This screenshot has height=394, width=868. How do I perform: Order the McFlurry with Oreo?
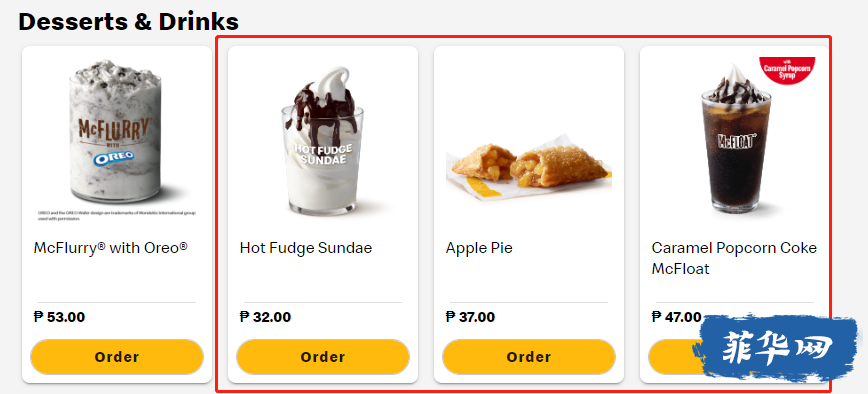tap(117, 357)
